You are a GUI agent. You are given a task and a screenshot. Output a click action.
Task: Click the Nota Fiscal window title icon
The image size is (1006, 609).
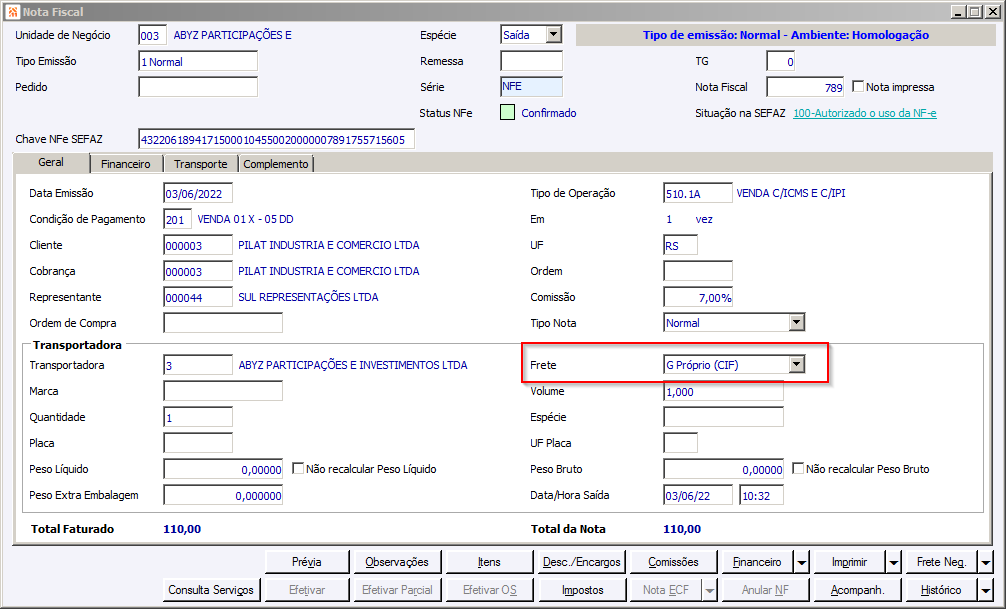pyautogui.click(x=13, y=12)
